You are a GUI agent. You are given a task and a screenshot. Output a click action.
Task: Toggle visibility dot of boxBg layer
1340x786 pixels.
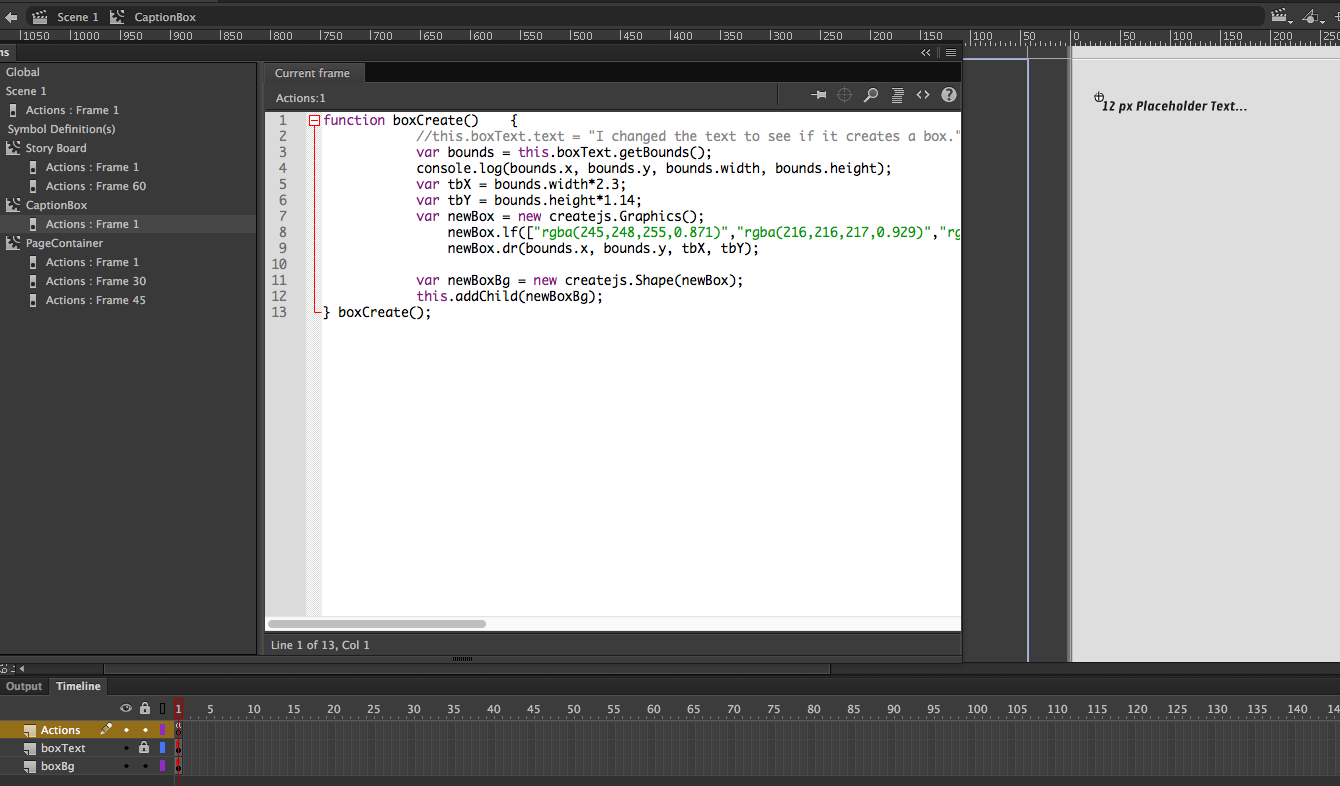(x=126, y=766)
